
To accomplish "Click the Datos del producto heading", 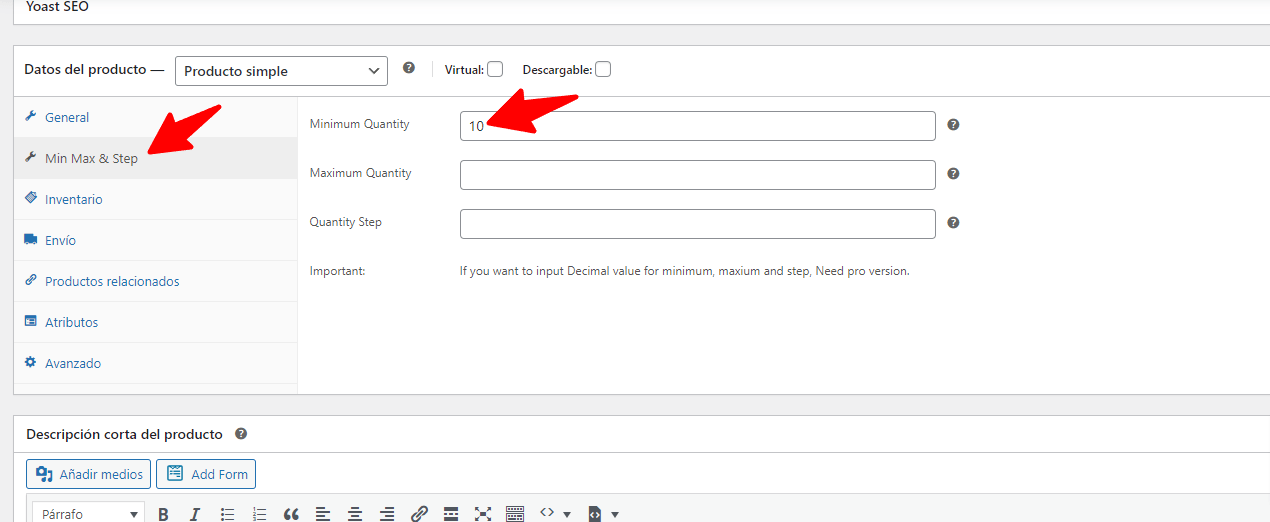I will [94, 70].
